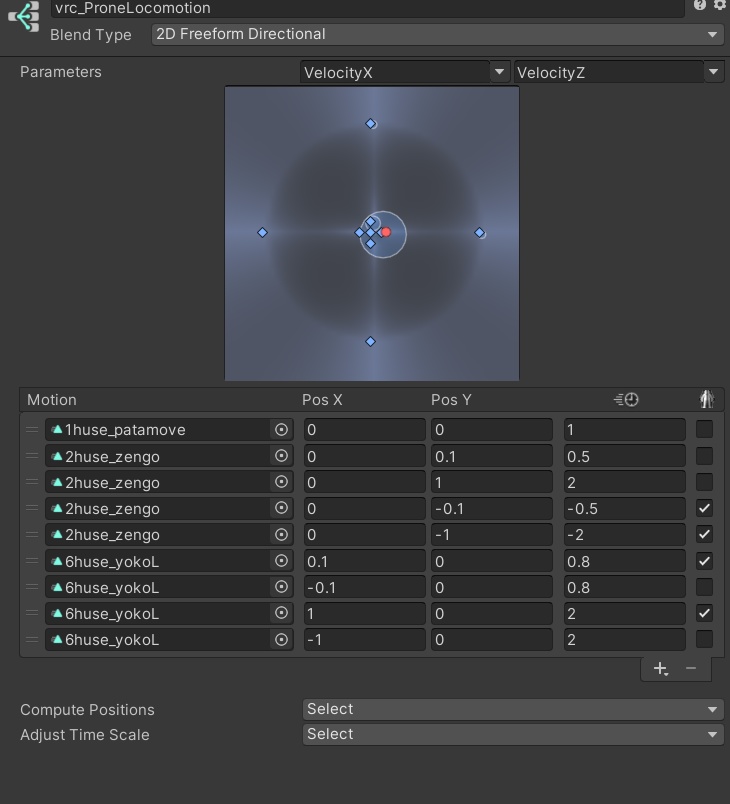Viewport: 730px width, 804px height.
Task: Uncheck mirror for 2huse_zengo Pos Y -1 row
Action: click(704, 534)
